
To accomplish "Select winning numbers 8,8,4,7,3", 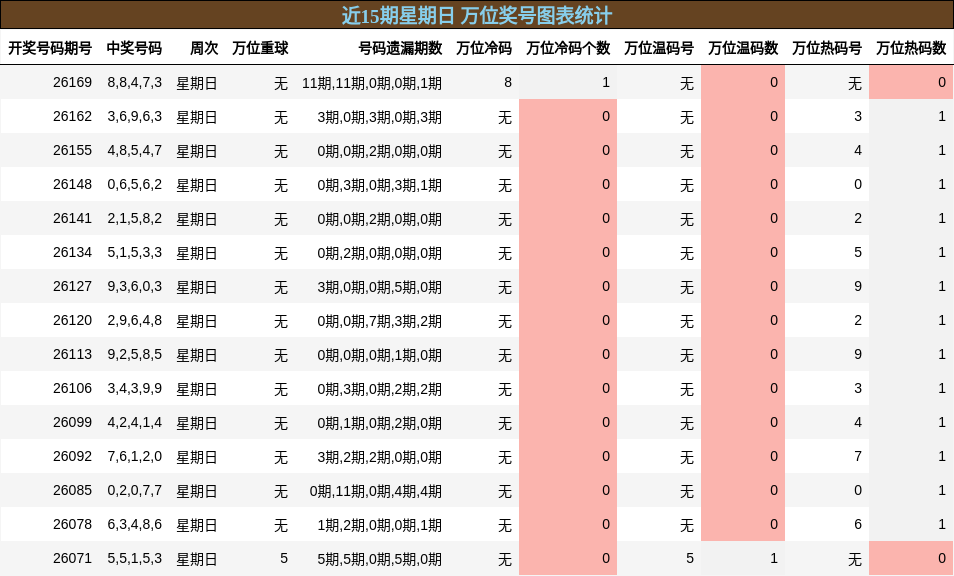I will point(134,83).
